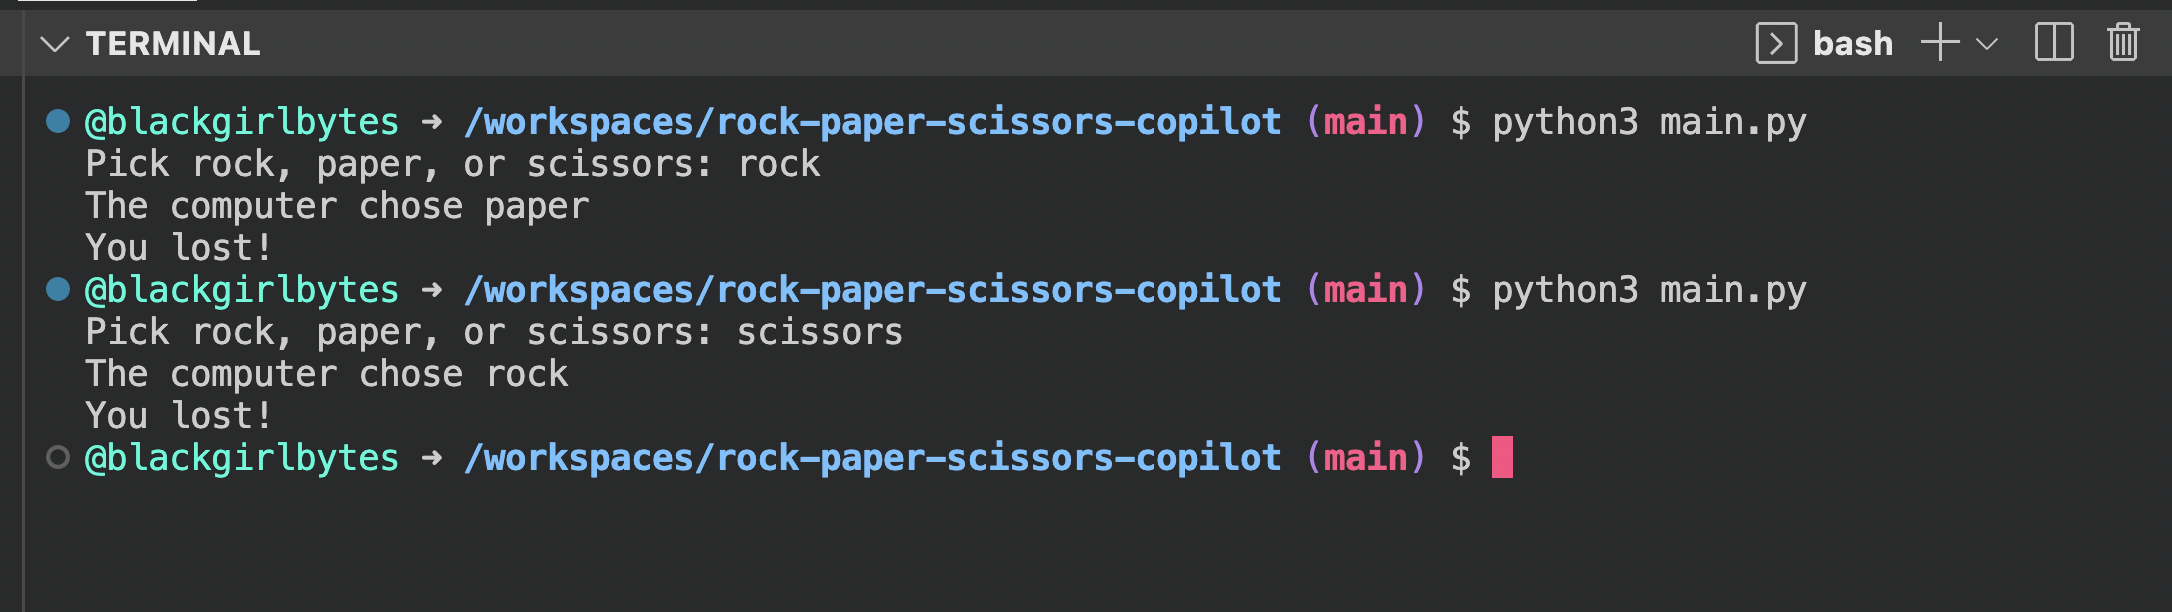The image size is (2172, 612).
Task: Click second main.py file reference
Action: coord(1734,290)
